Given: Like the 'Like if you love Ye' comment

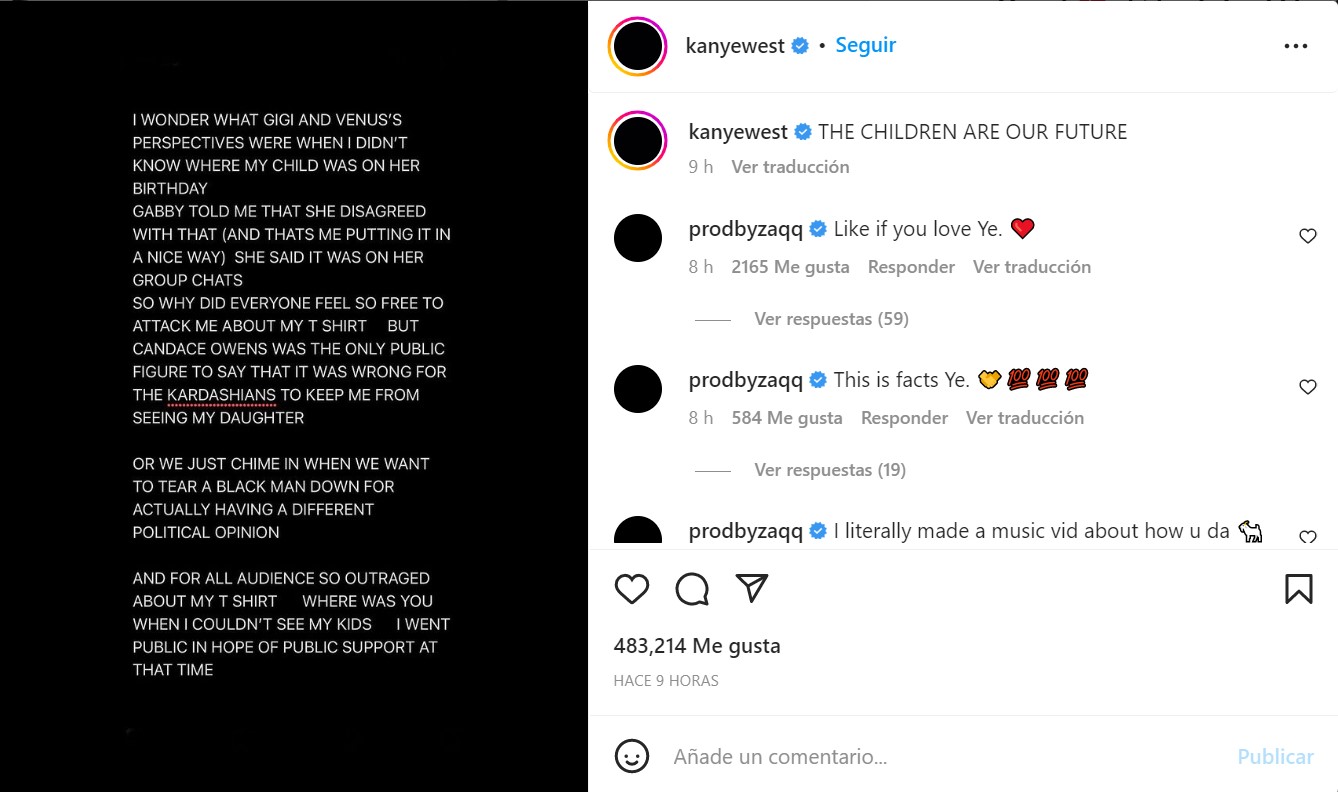Looking at the screenshot, I should pyautogui.click(x=1307, y=236).
